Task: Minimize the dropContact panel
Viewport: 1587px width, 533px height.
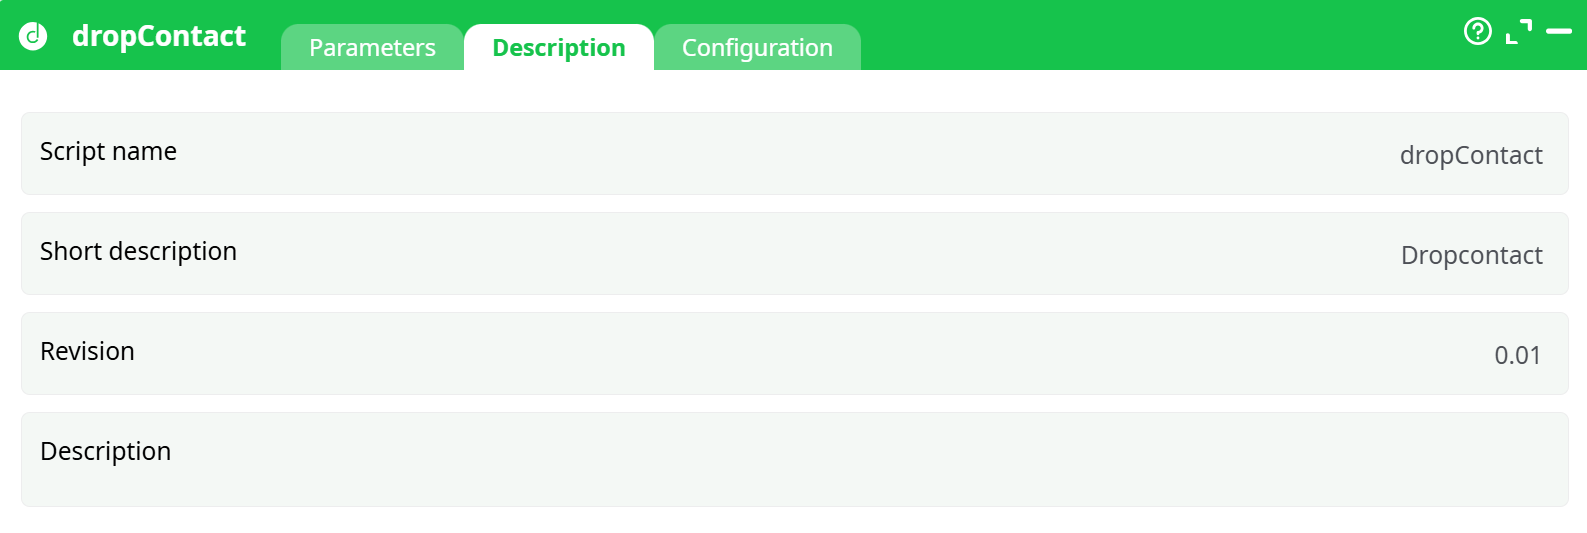Action: (x=1558, y=32)
